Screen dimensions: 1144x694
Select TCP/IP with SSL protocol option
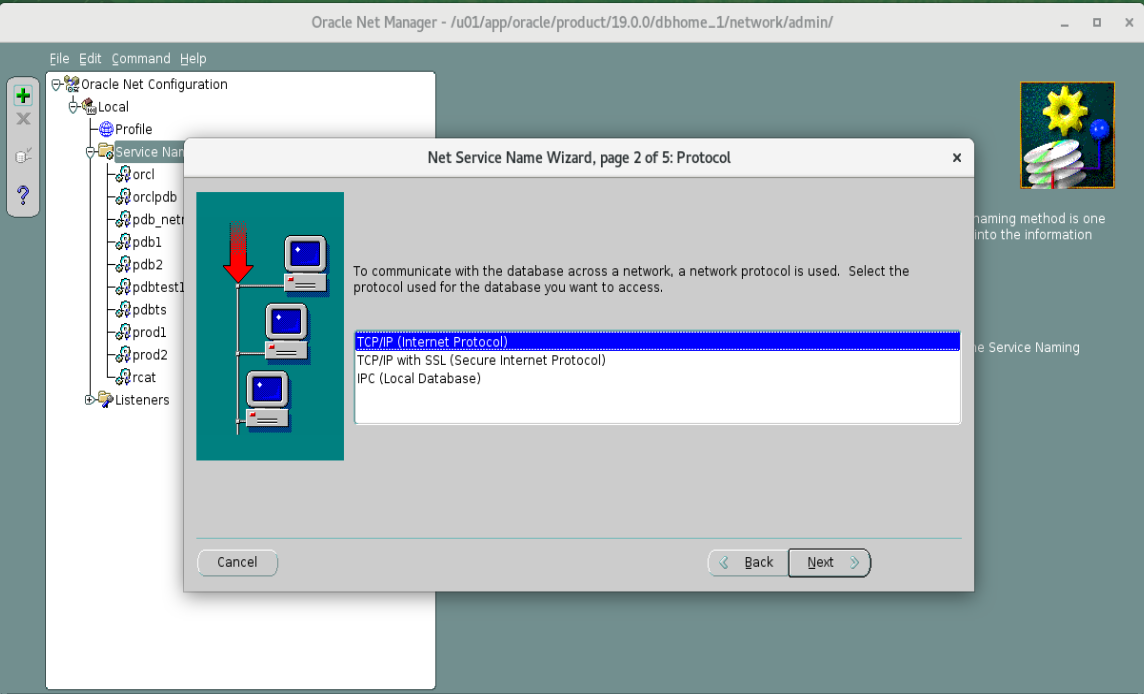coord(657,360)
